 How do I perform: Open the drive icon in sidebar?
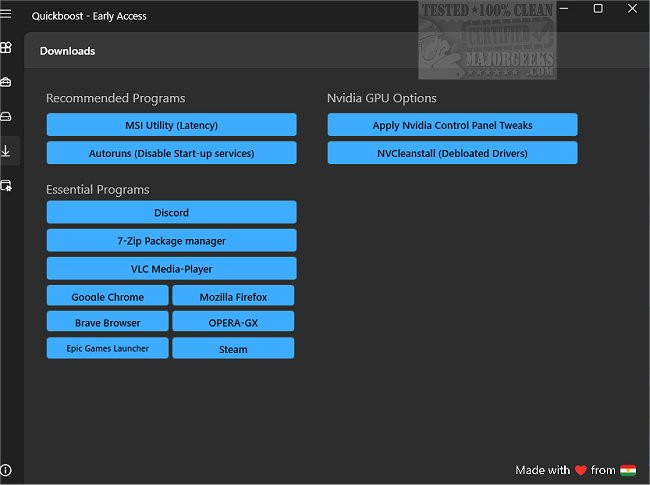pyautogui.click(x=6, y=116)
